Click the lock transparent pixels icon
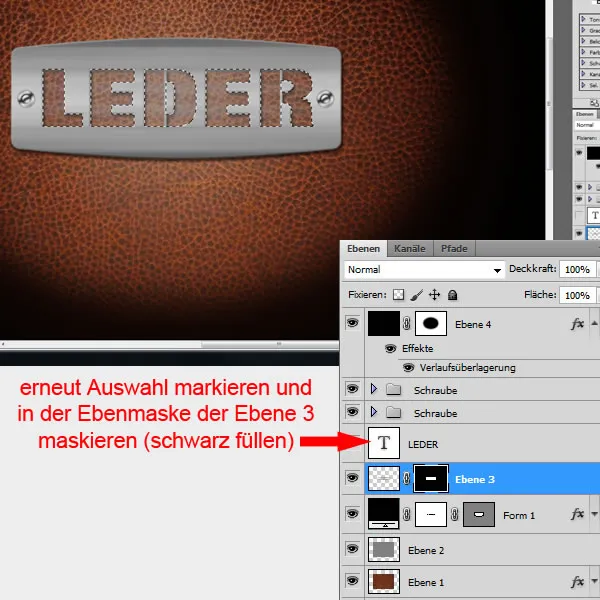Screen dimensions: 600x600 click(x=400, y=296)
